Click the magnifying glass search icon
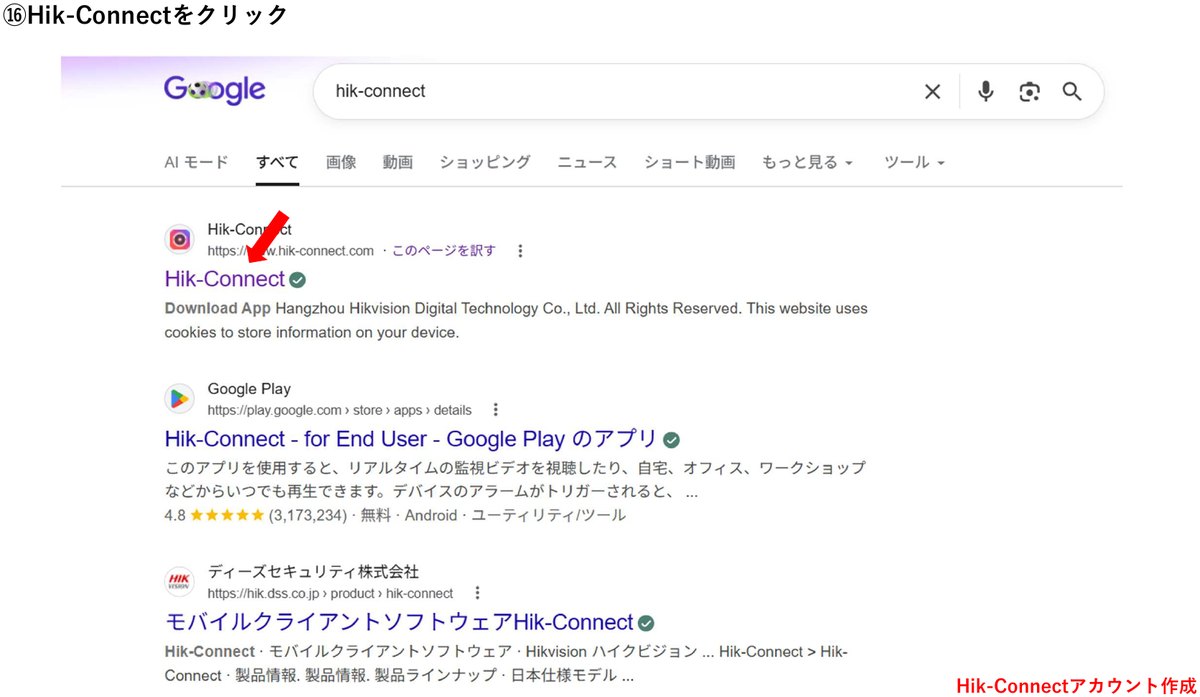1200x697 pixels. (x=1072, y=92)
